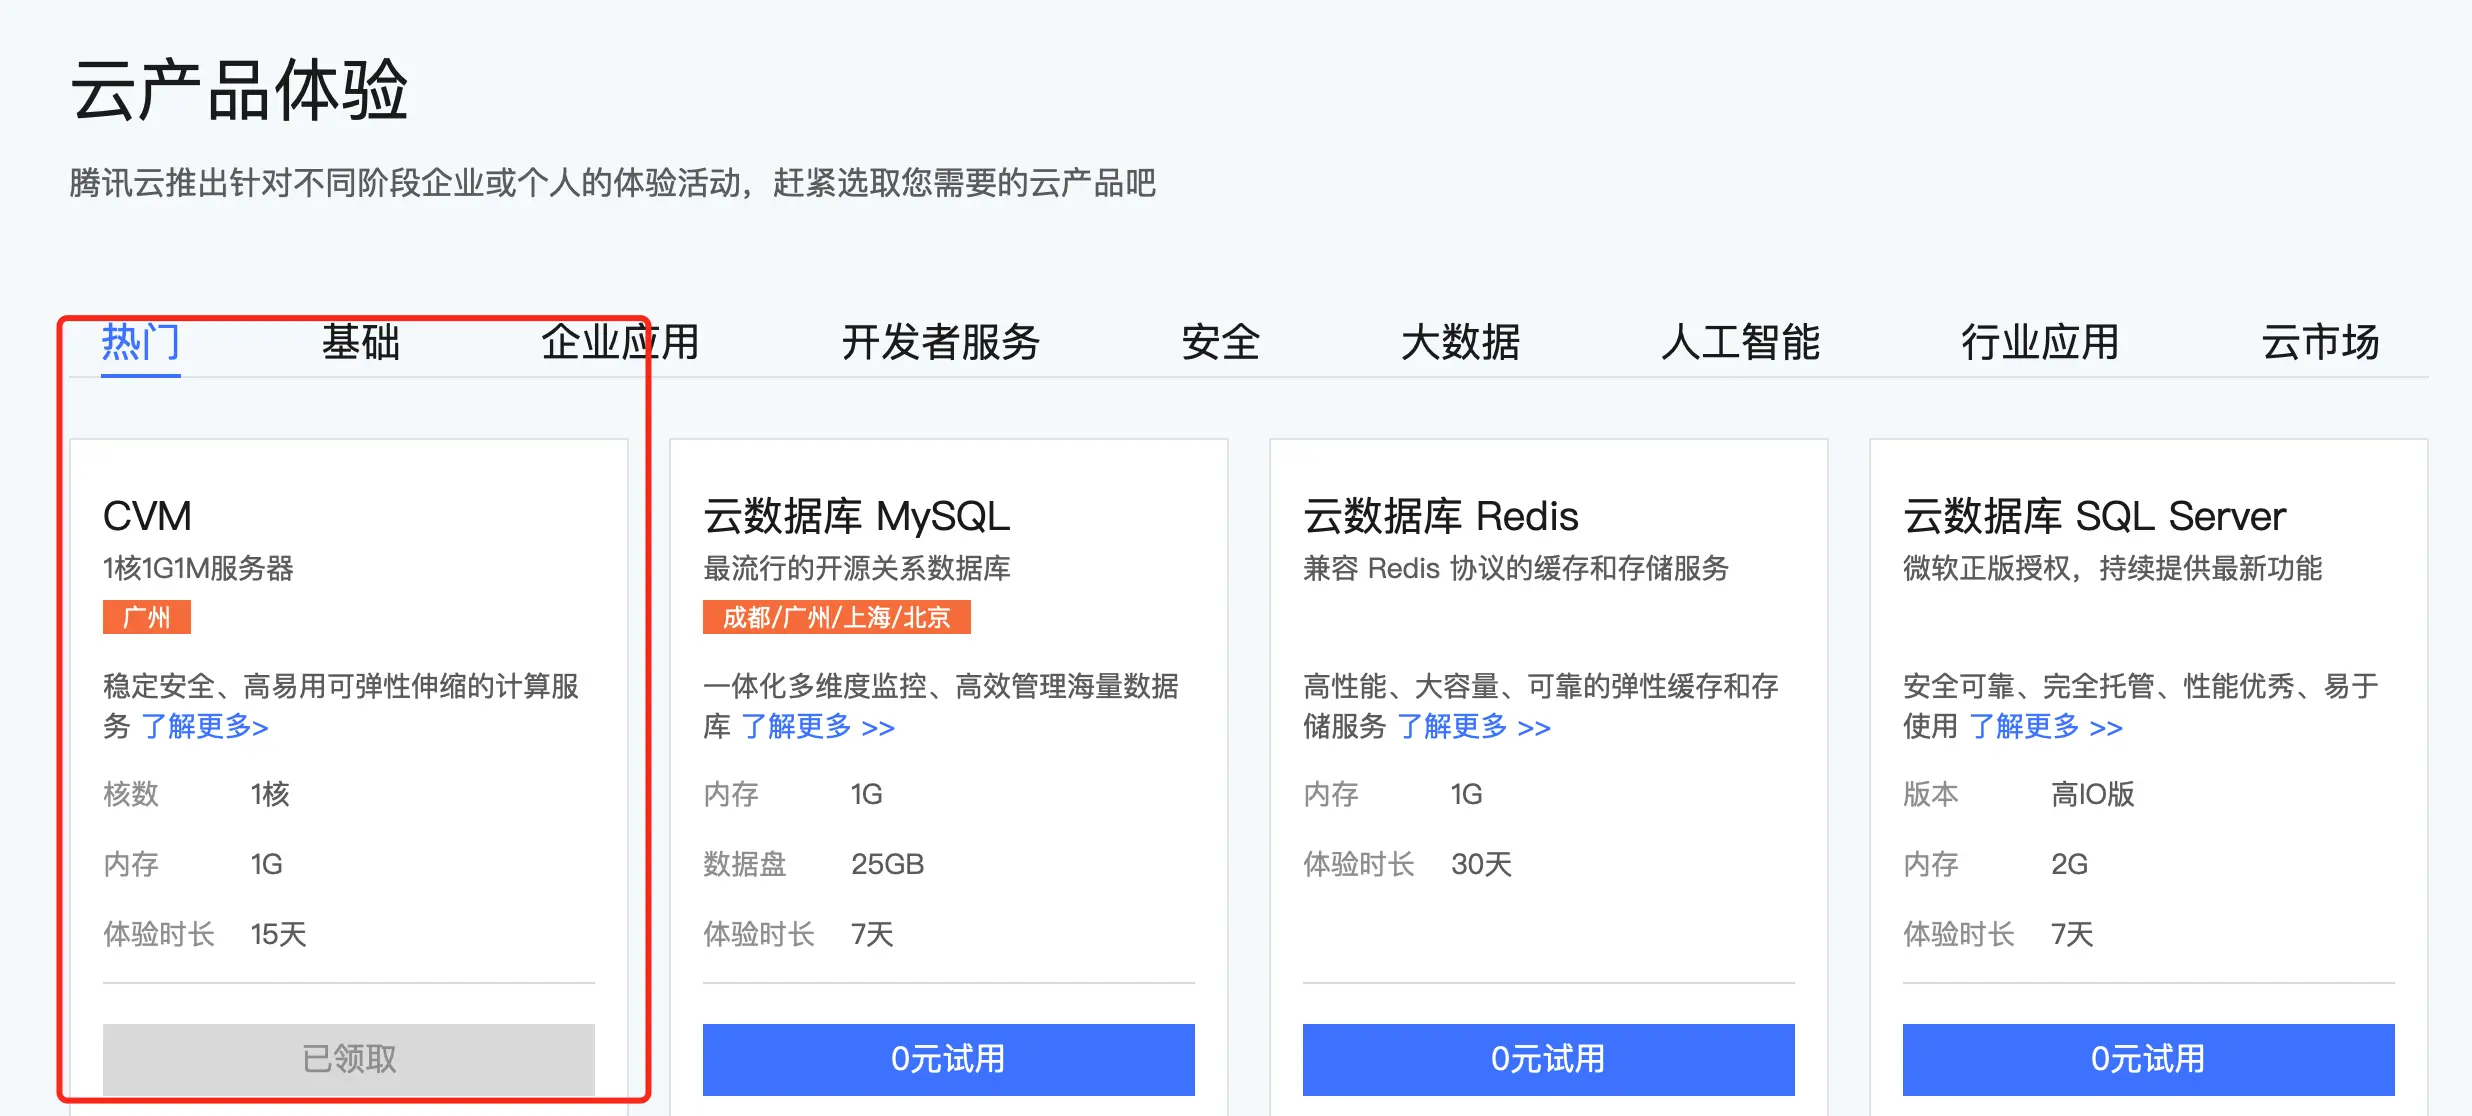Follow 了解更多 link for 云数据库 Redis
The image size is (2472, 1116).
tap(1474, 726)
